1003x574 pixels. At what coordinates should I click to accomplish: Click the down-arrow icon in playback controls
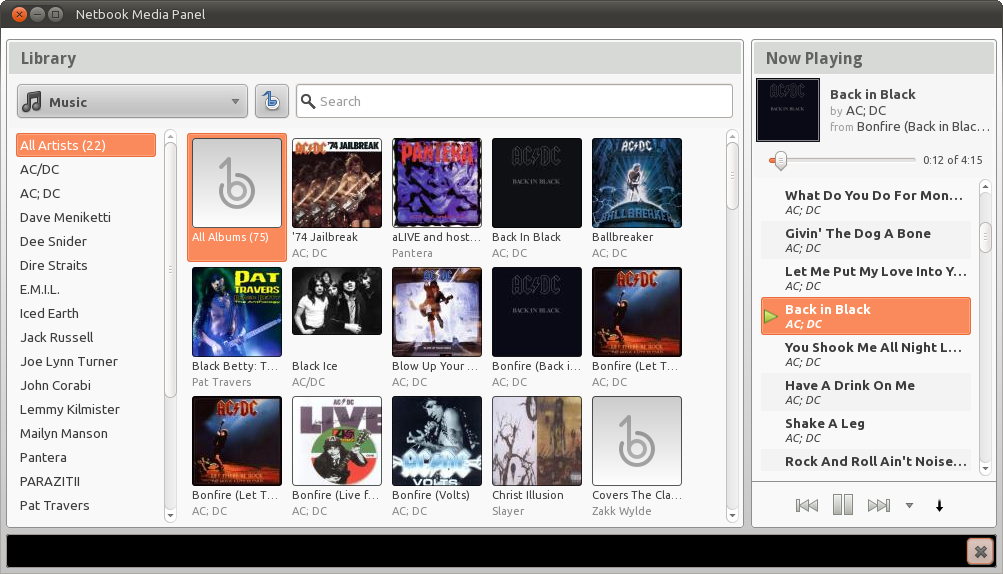(x=939, y=506)
